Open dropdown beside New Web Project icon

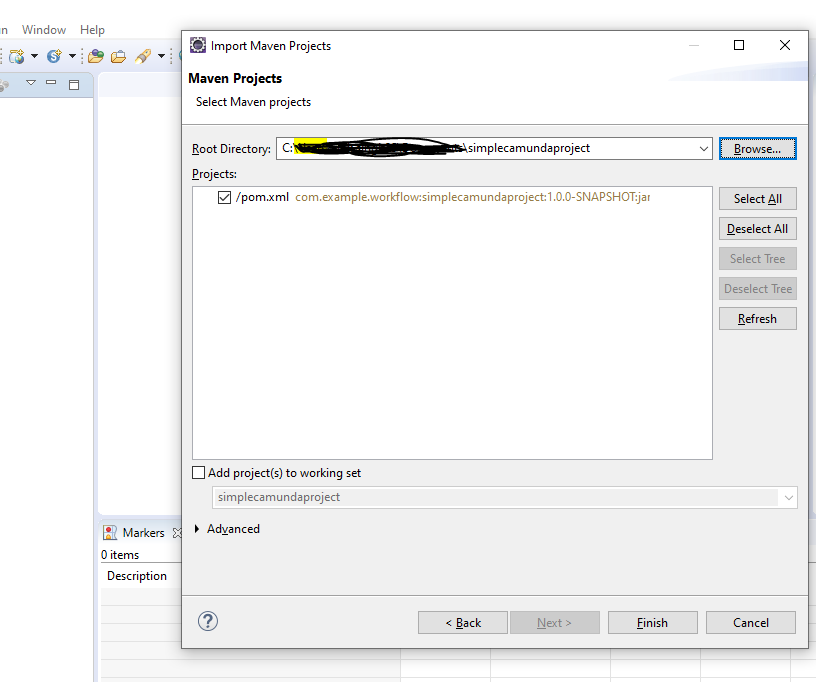coord(34,56)
